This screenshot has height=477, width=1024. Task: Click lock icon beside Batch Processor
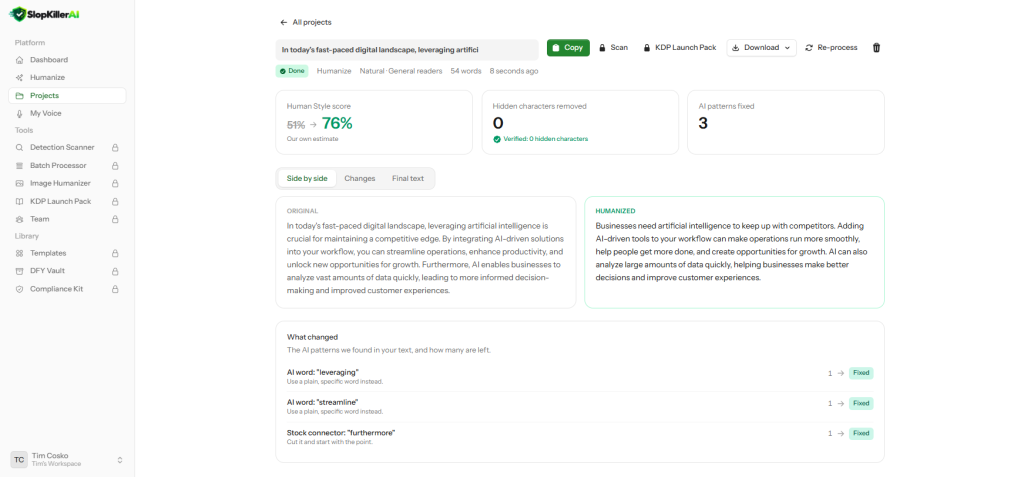point(115,165)
